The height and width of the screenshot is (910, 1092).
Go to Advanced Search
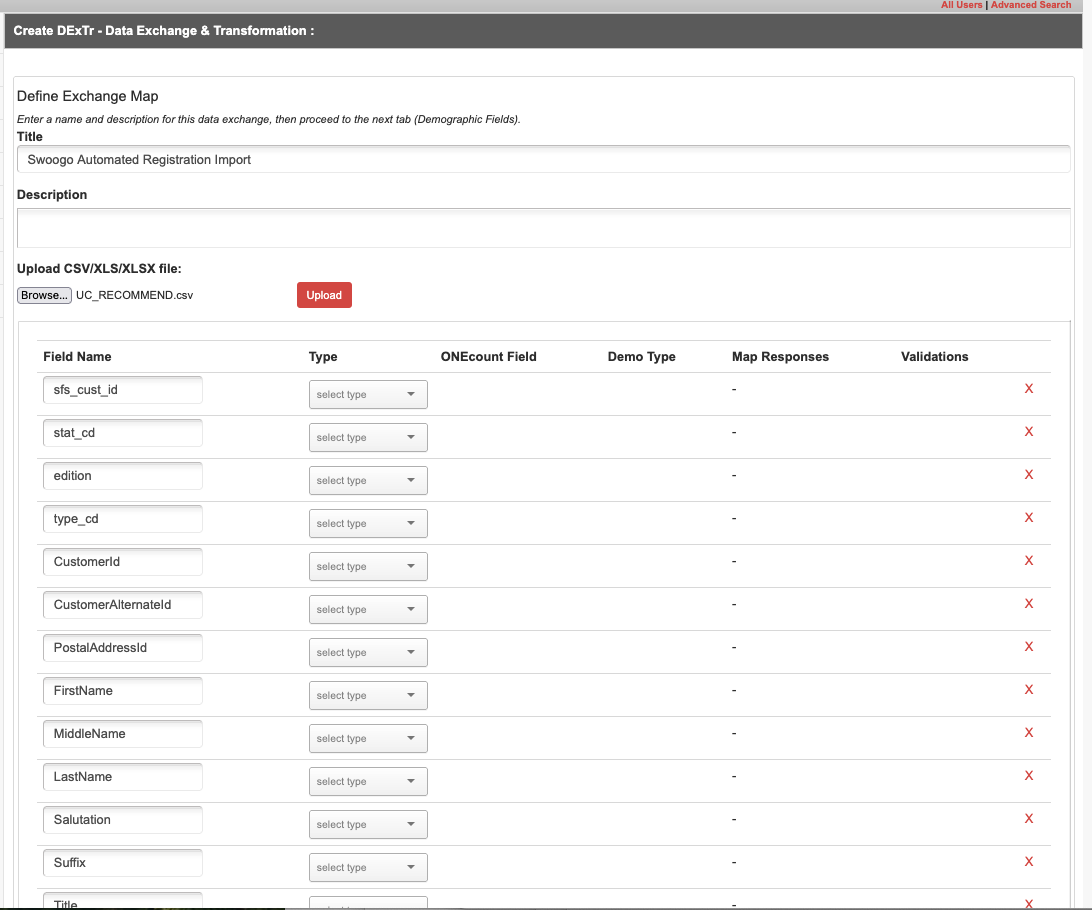tap(1031, 5)
